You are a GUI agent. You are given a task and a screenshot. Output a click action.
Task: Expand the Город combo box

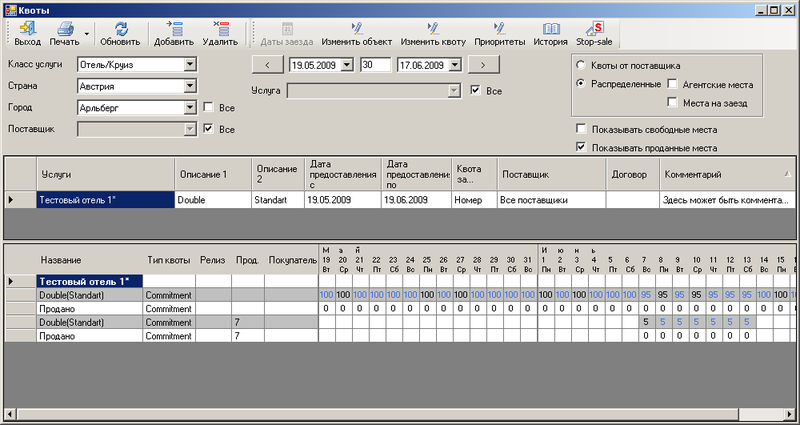[x=189, y=107]
